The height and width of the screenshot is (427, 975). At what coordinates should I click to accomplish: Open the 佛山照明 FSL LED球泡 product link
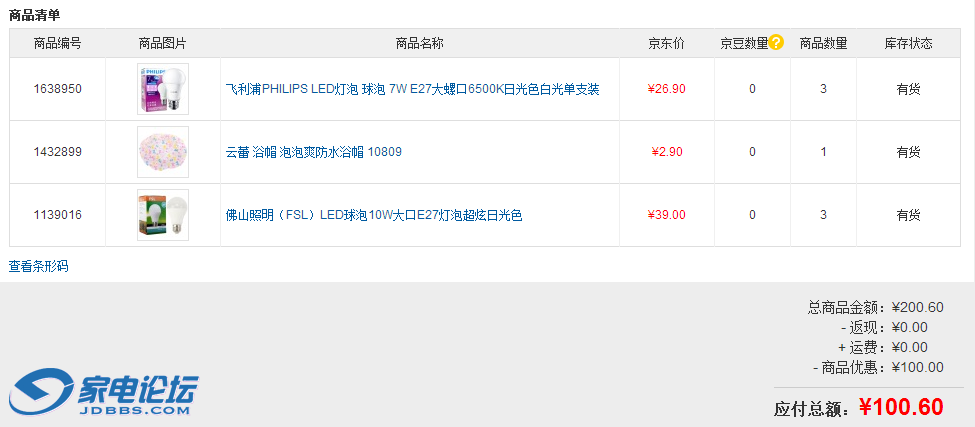[374, 215]
